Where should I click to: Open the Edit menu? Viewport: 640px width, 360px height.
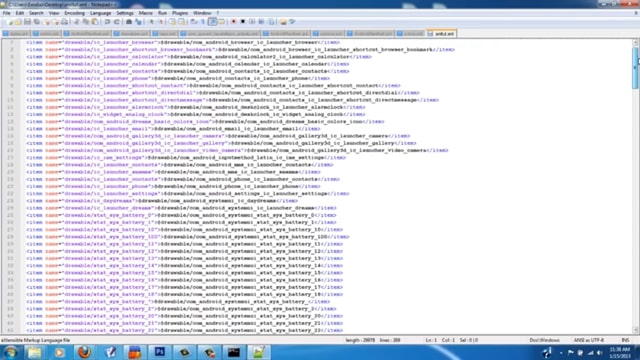[20, 13]
